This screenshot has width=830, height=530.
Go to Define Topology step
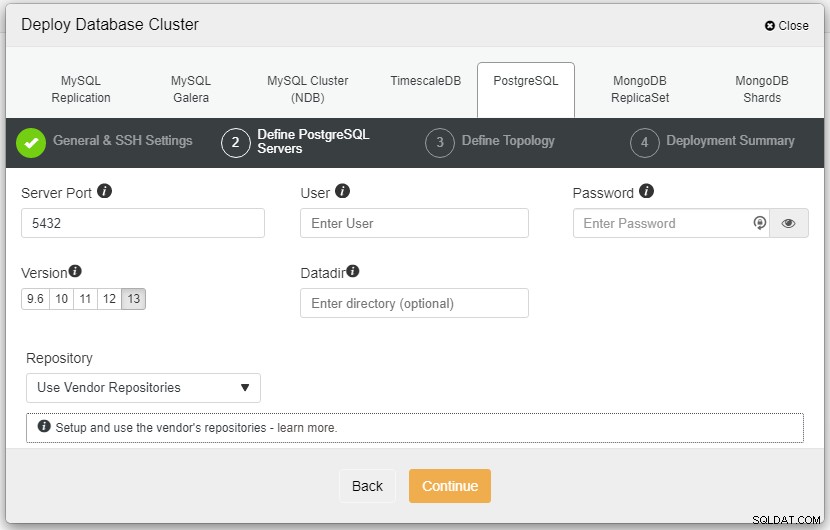(x=508, y=140)
